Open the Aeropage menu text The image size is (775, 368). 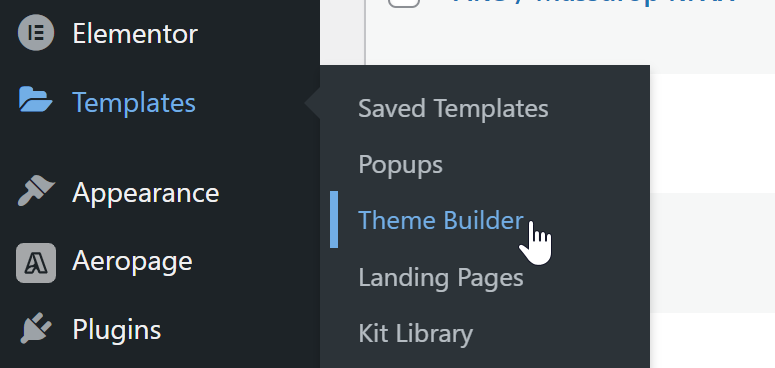pos(132,261)
